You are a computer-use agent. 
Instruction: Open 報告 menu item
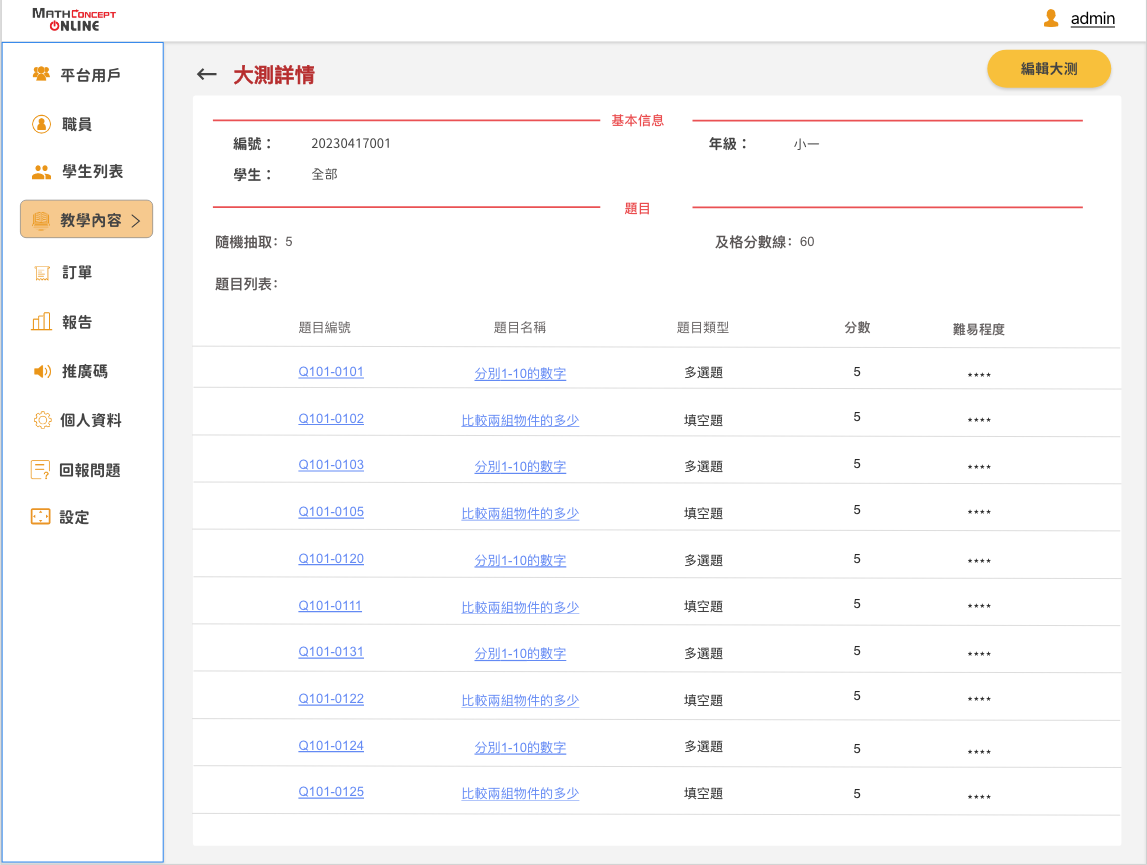point(77,322)
